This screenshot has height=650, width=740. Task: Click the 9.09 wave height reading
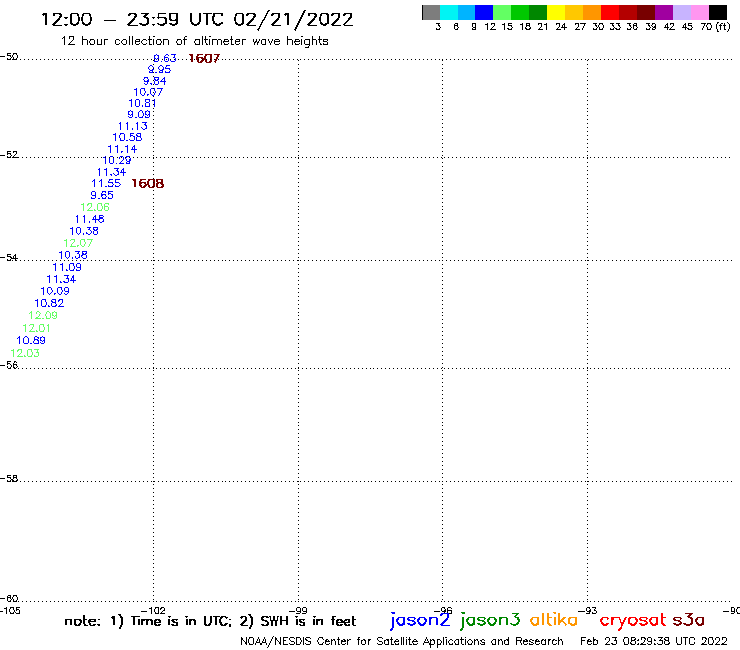pyautogui.click(x=139, y=114)
